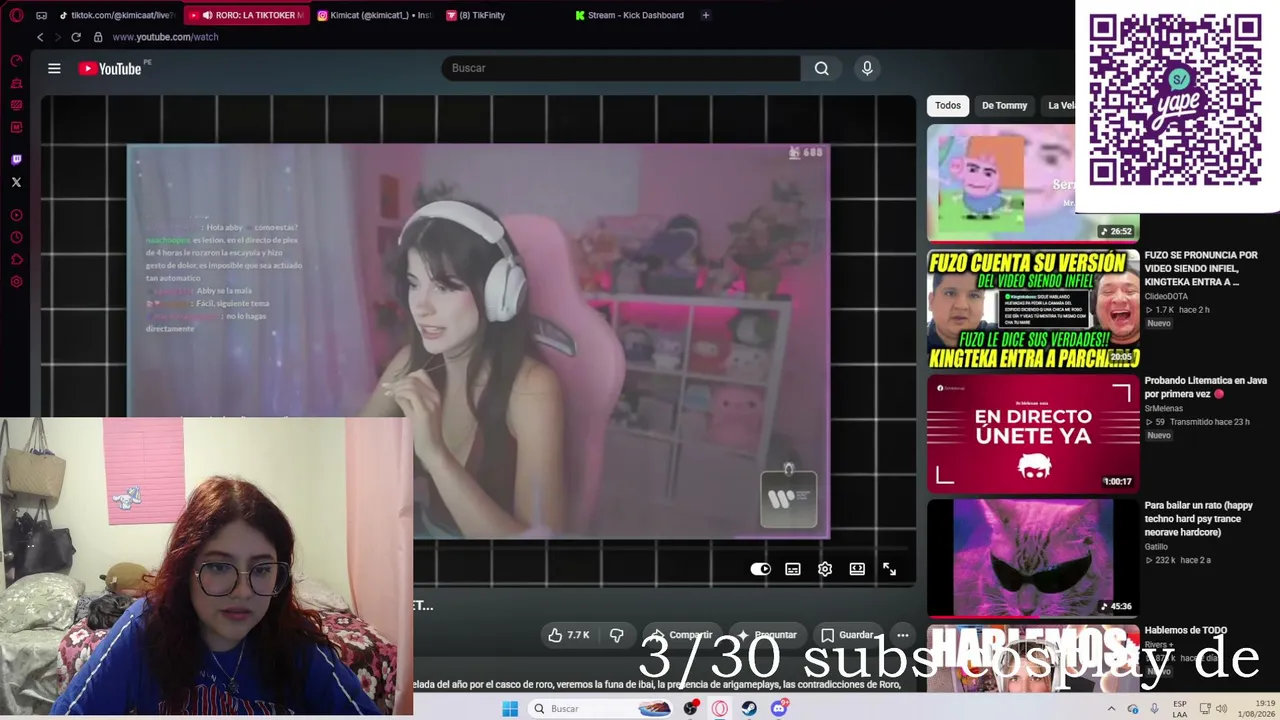Open Steam from the taskbar
The image size is (1280, 720).
749,709
